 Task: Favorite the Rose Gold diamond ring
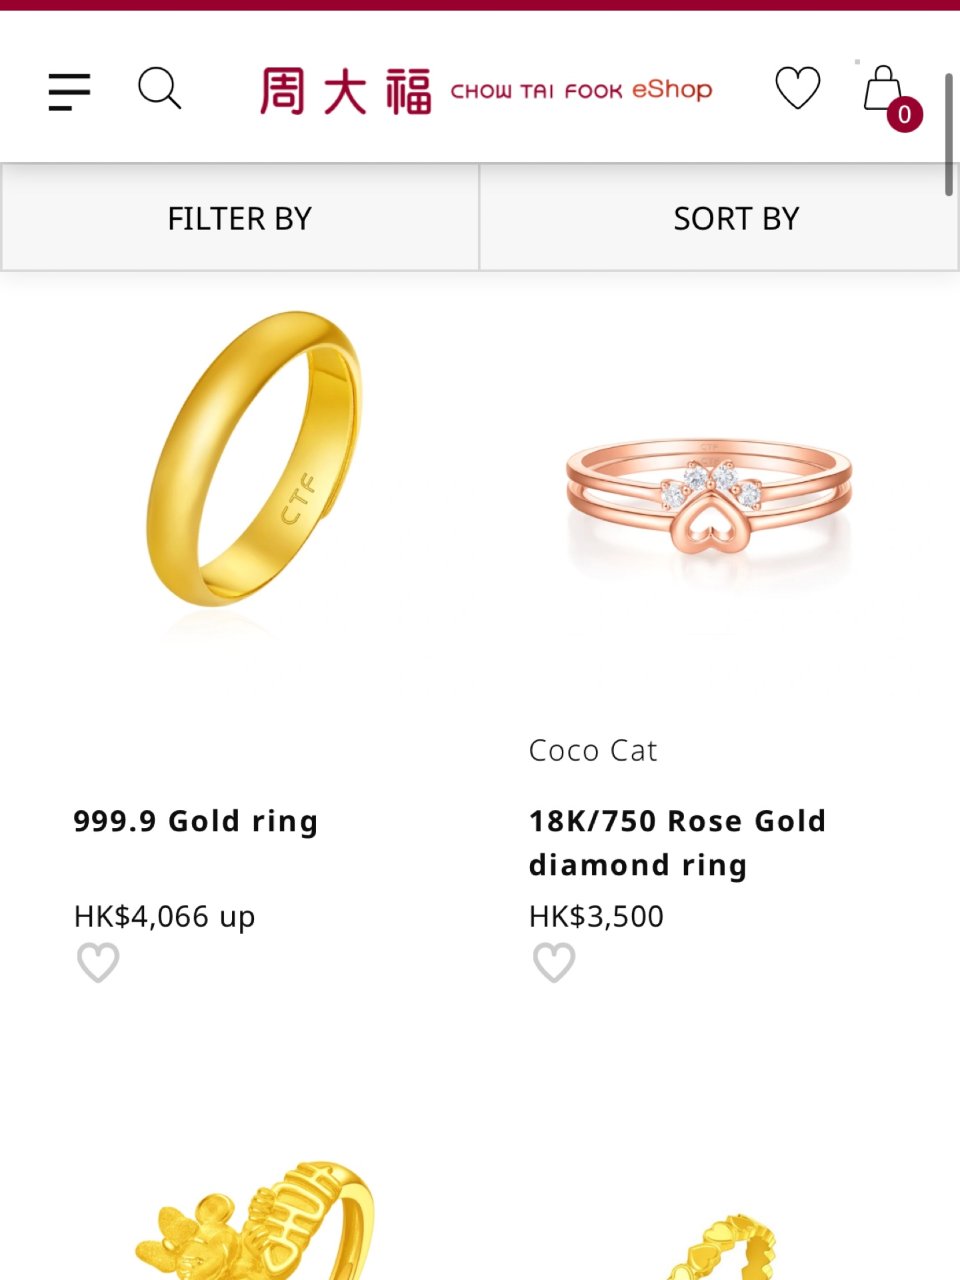[554, 963]
